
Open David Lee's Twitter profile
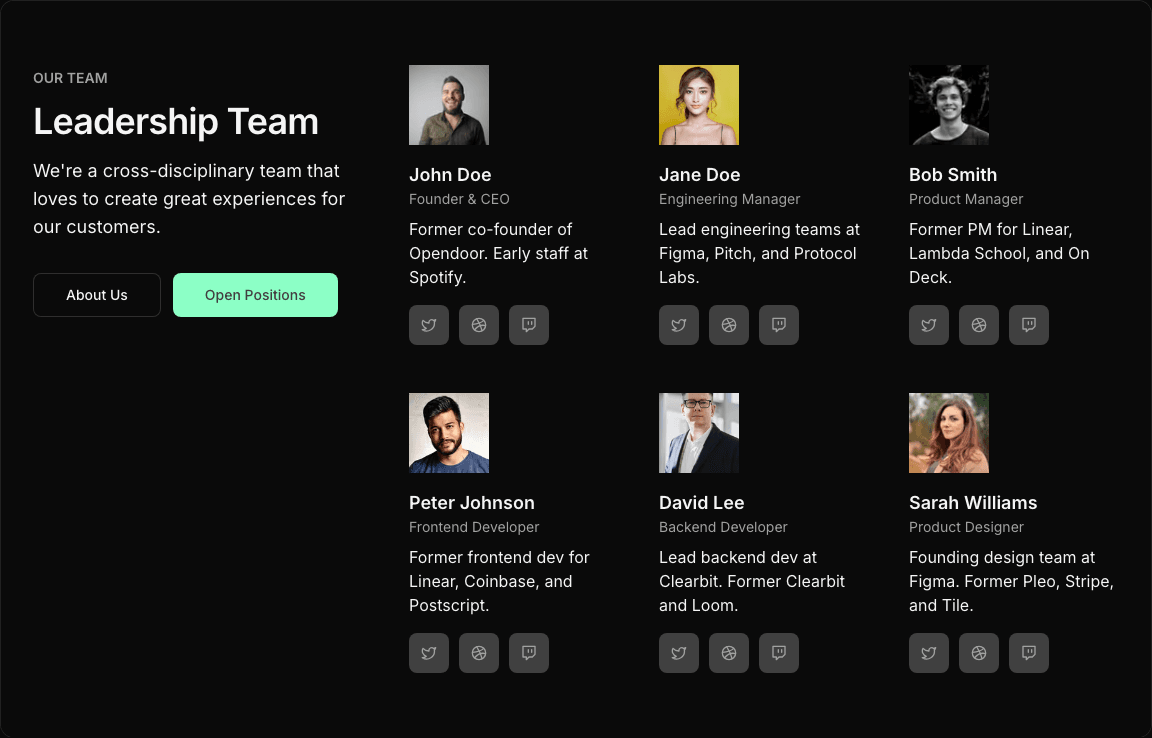pos(679,653)
